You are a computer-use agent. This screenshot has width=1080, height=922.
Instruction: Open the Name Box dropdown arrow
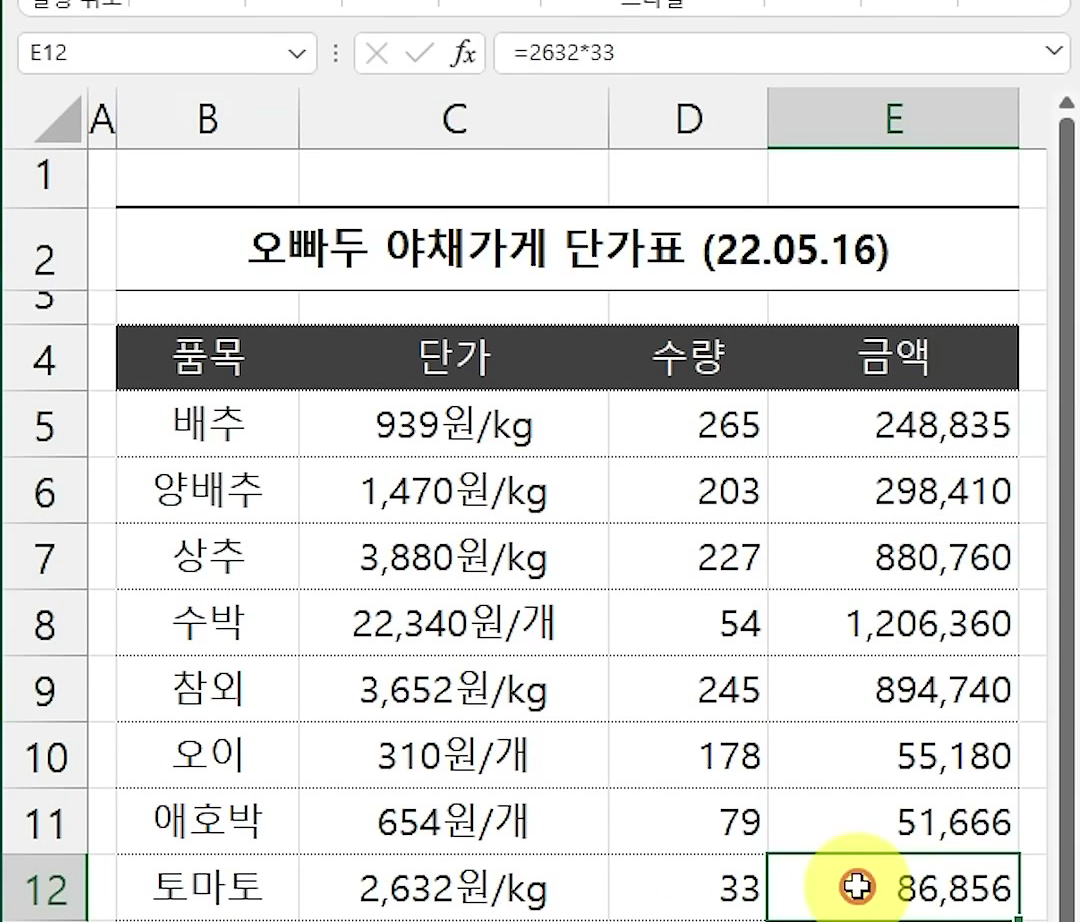(x=297, y=53)
